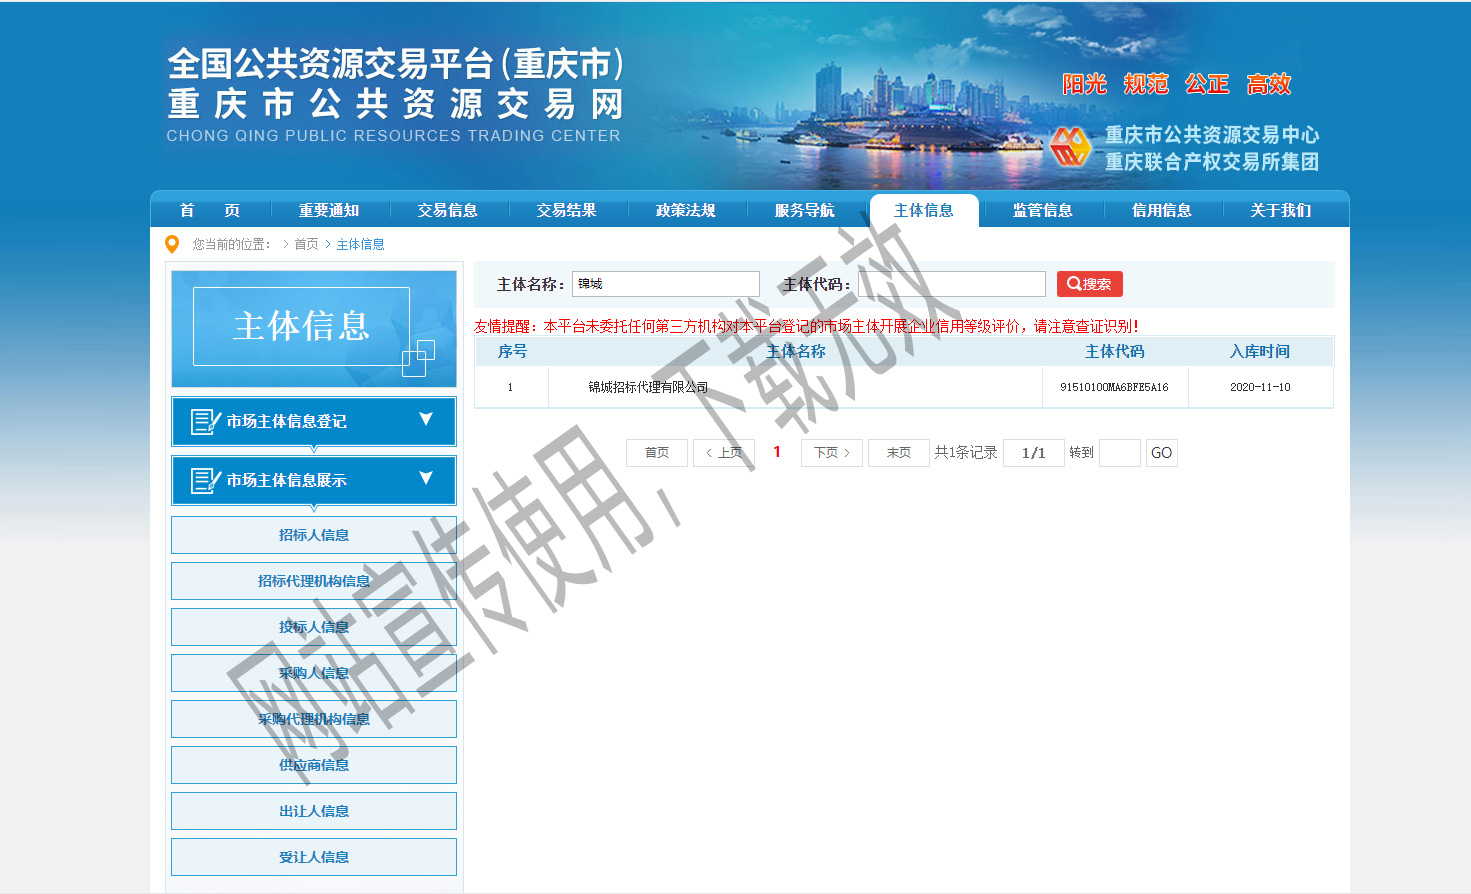The height and width of the screenshot is (894, 1471).
Task: Click the orange location pin icon
Action: (172, 244)
